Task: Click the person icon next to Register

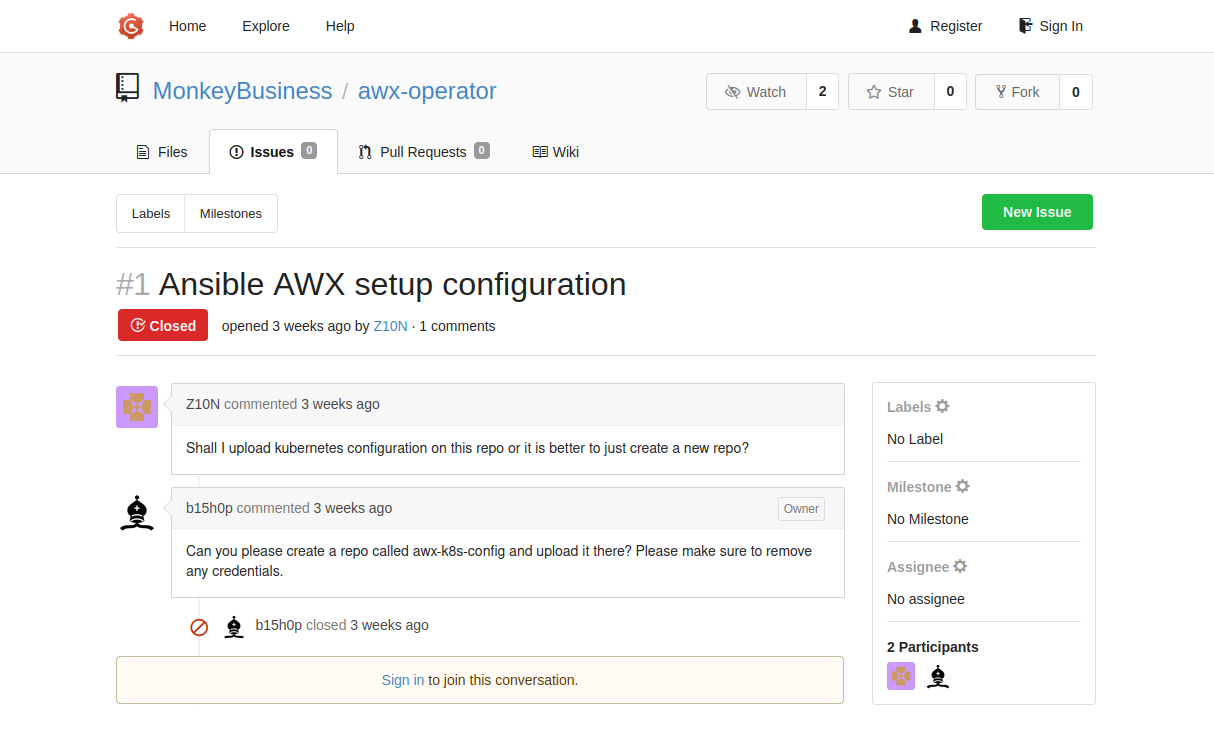Action: pos(913,26)
